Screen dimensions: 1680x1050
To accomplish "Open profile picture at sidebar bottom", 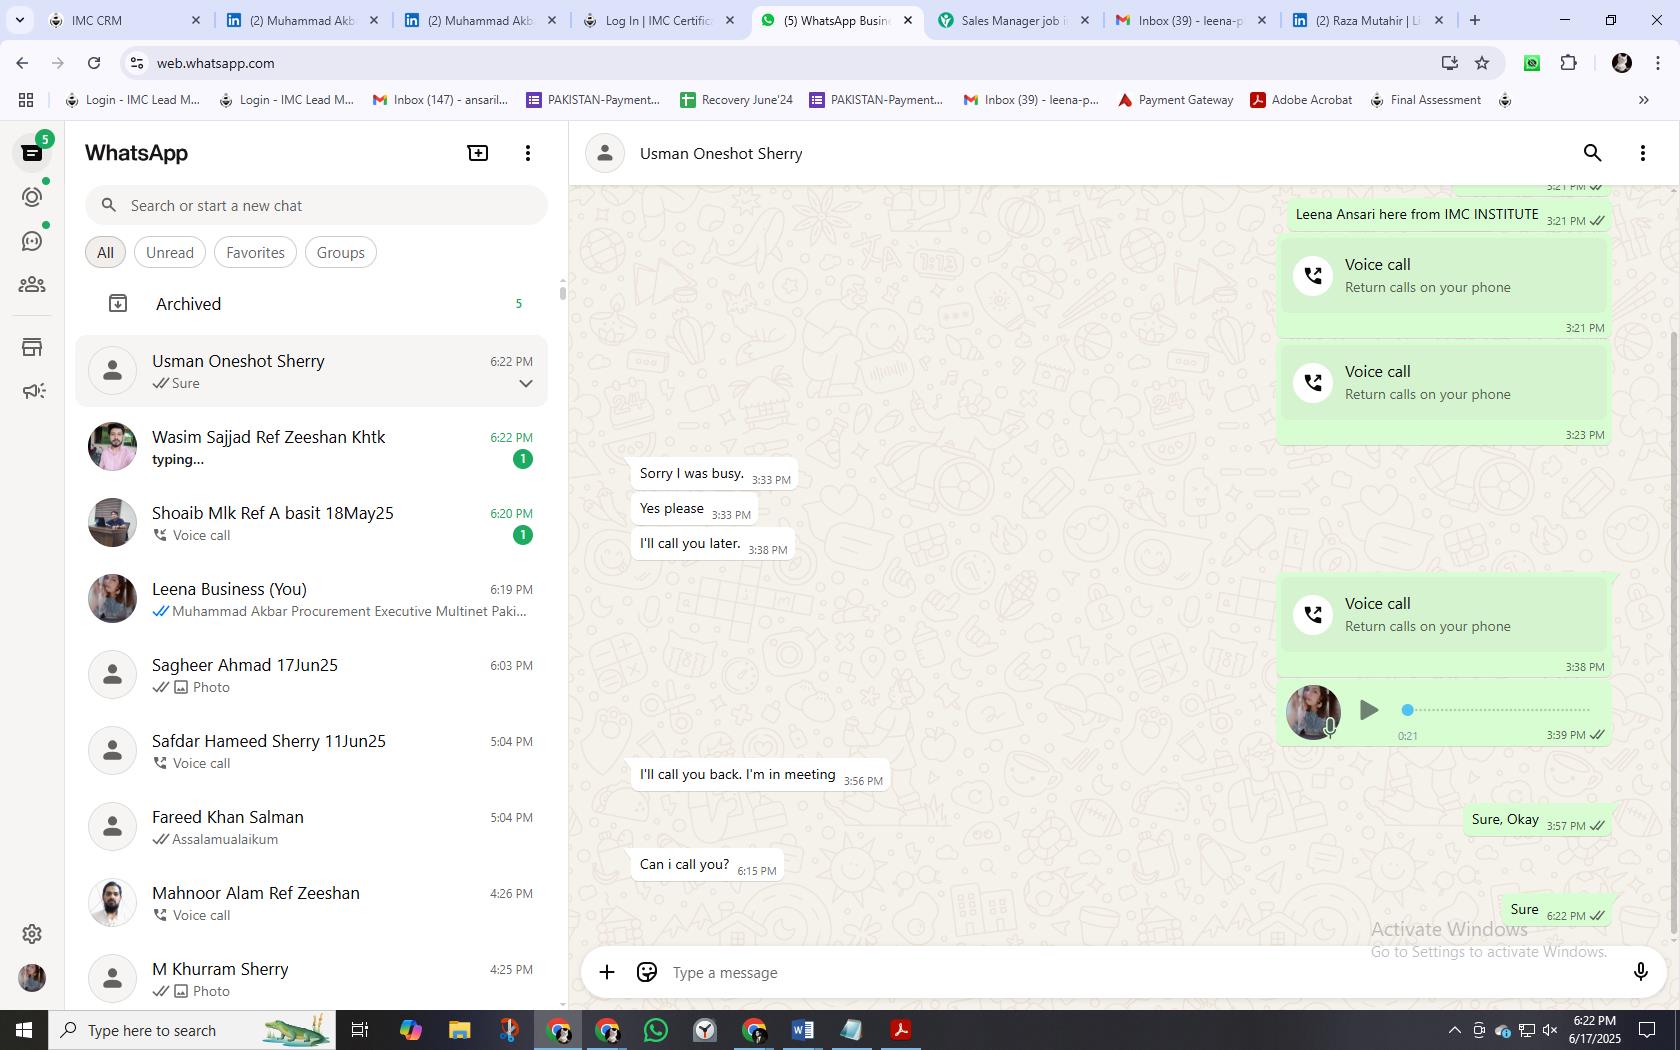I will click(x=32, y=977).
